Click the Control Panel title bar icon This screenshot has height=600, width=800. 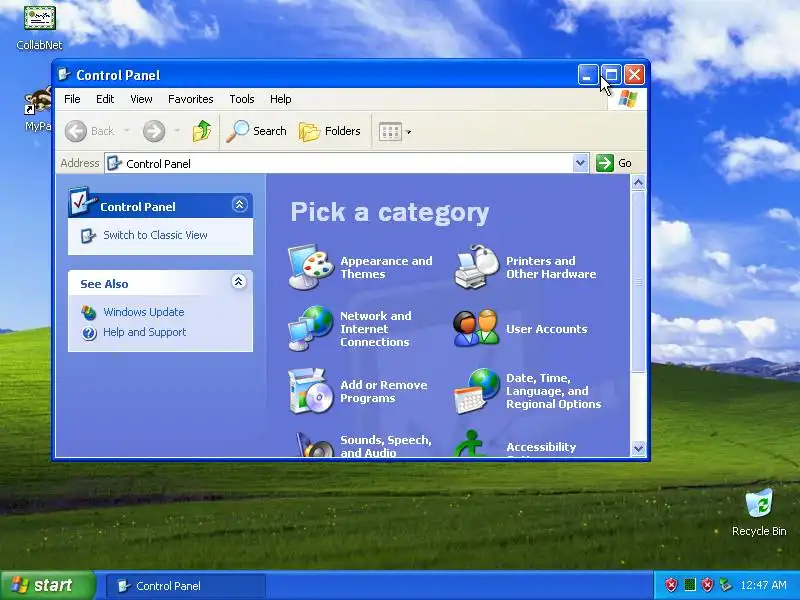point(64,75)
